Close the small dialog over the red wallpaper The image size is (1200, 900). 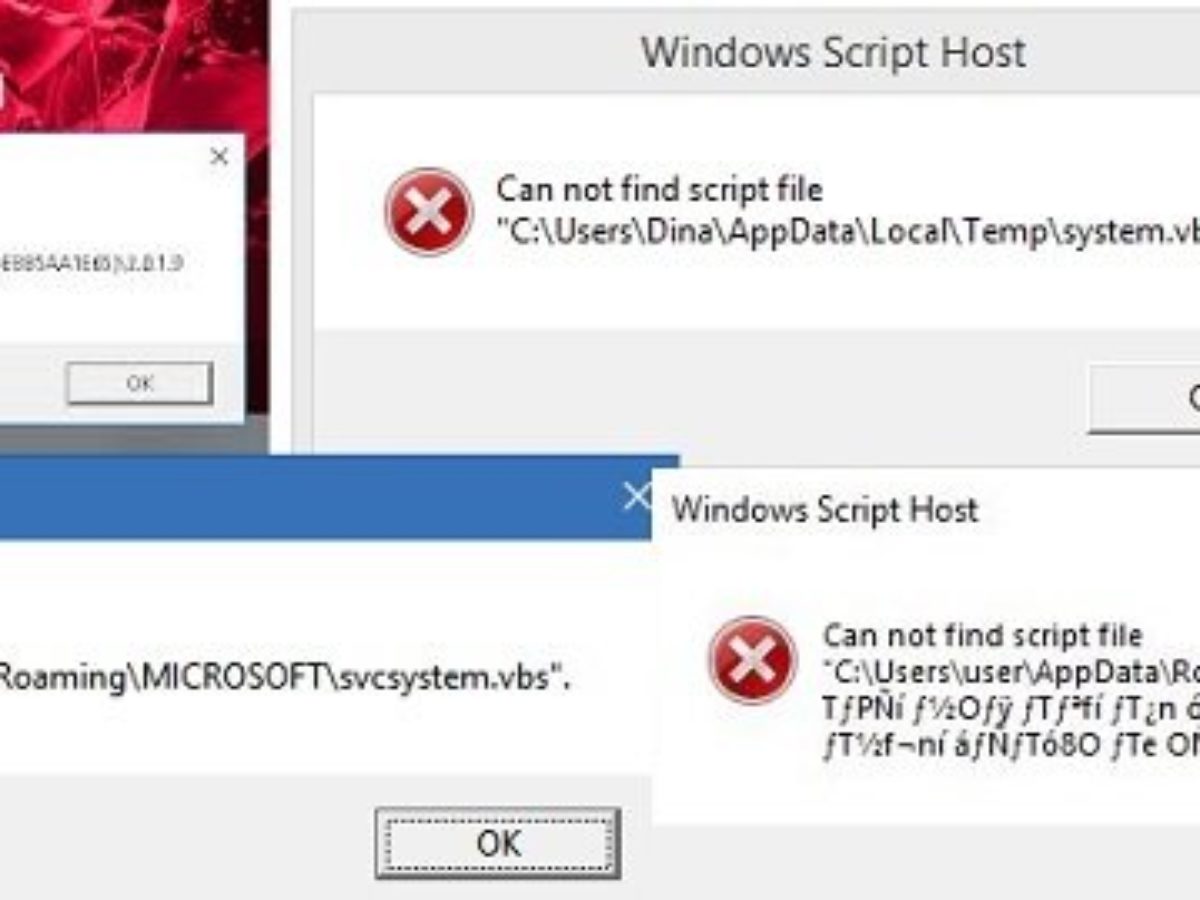220,157
